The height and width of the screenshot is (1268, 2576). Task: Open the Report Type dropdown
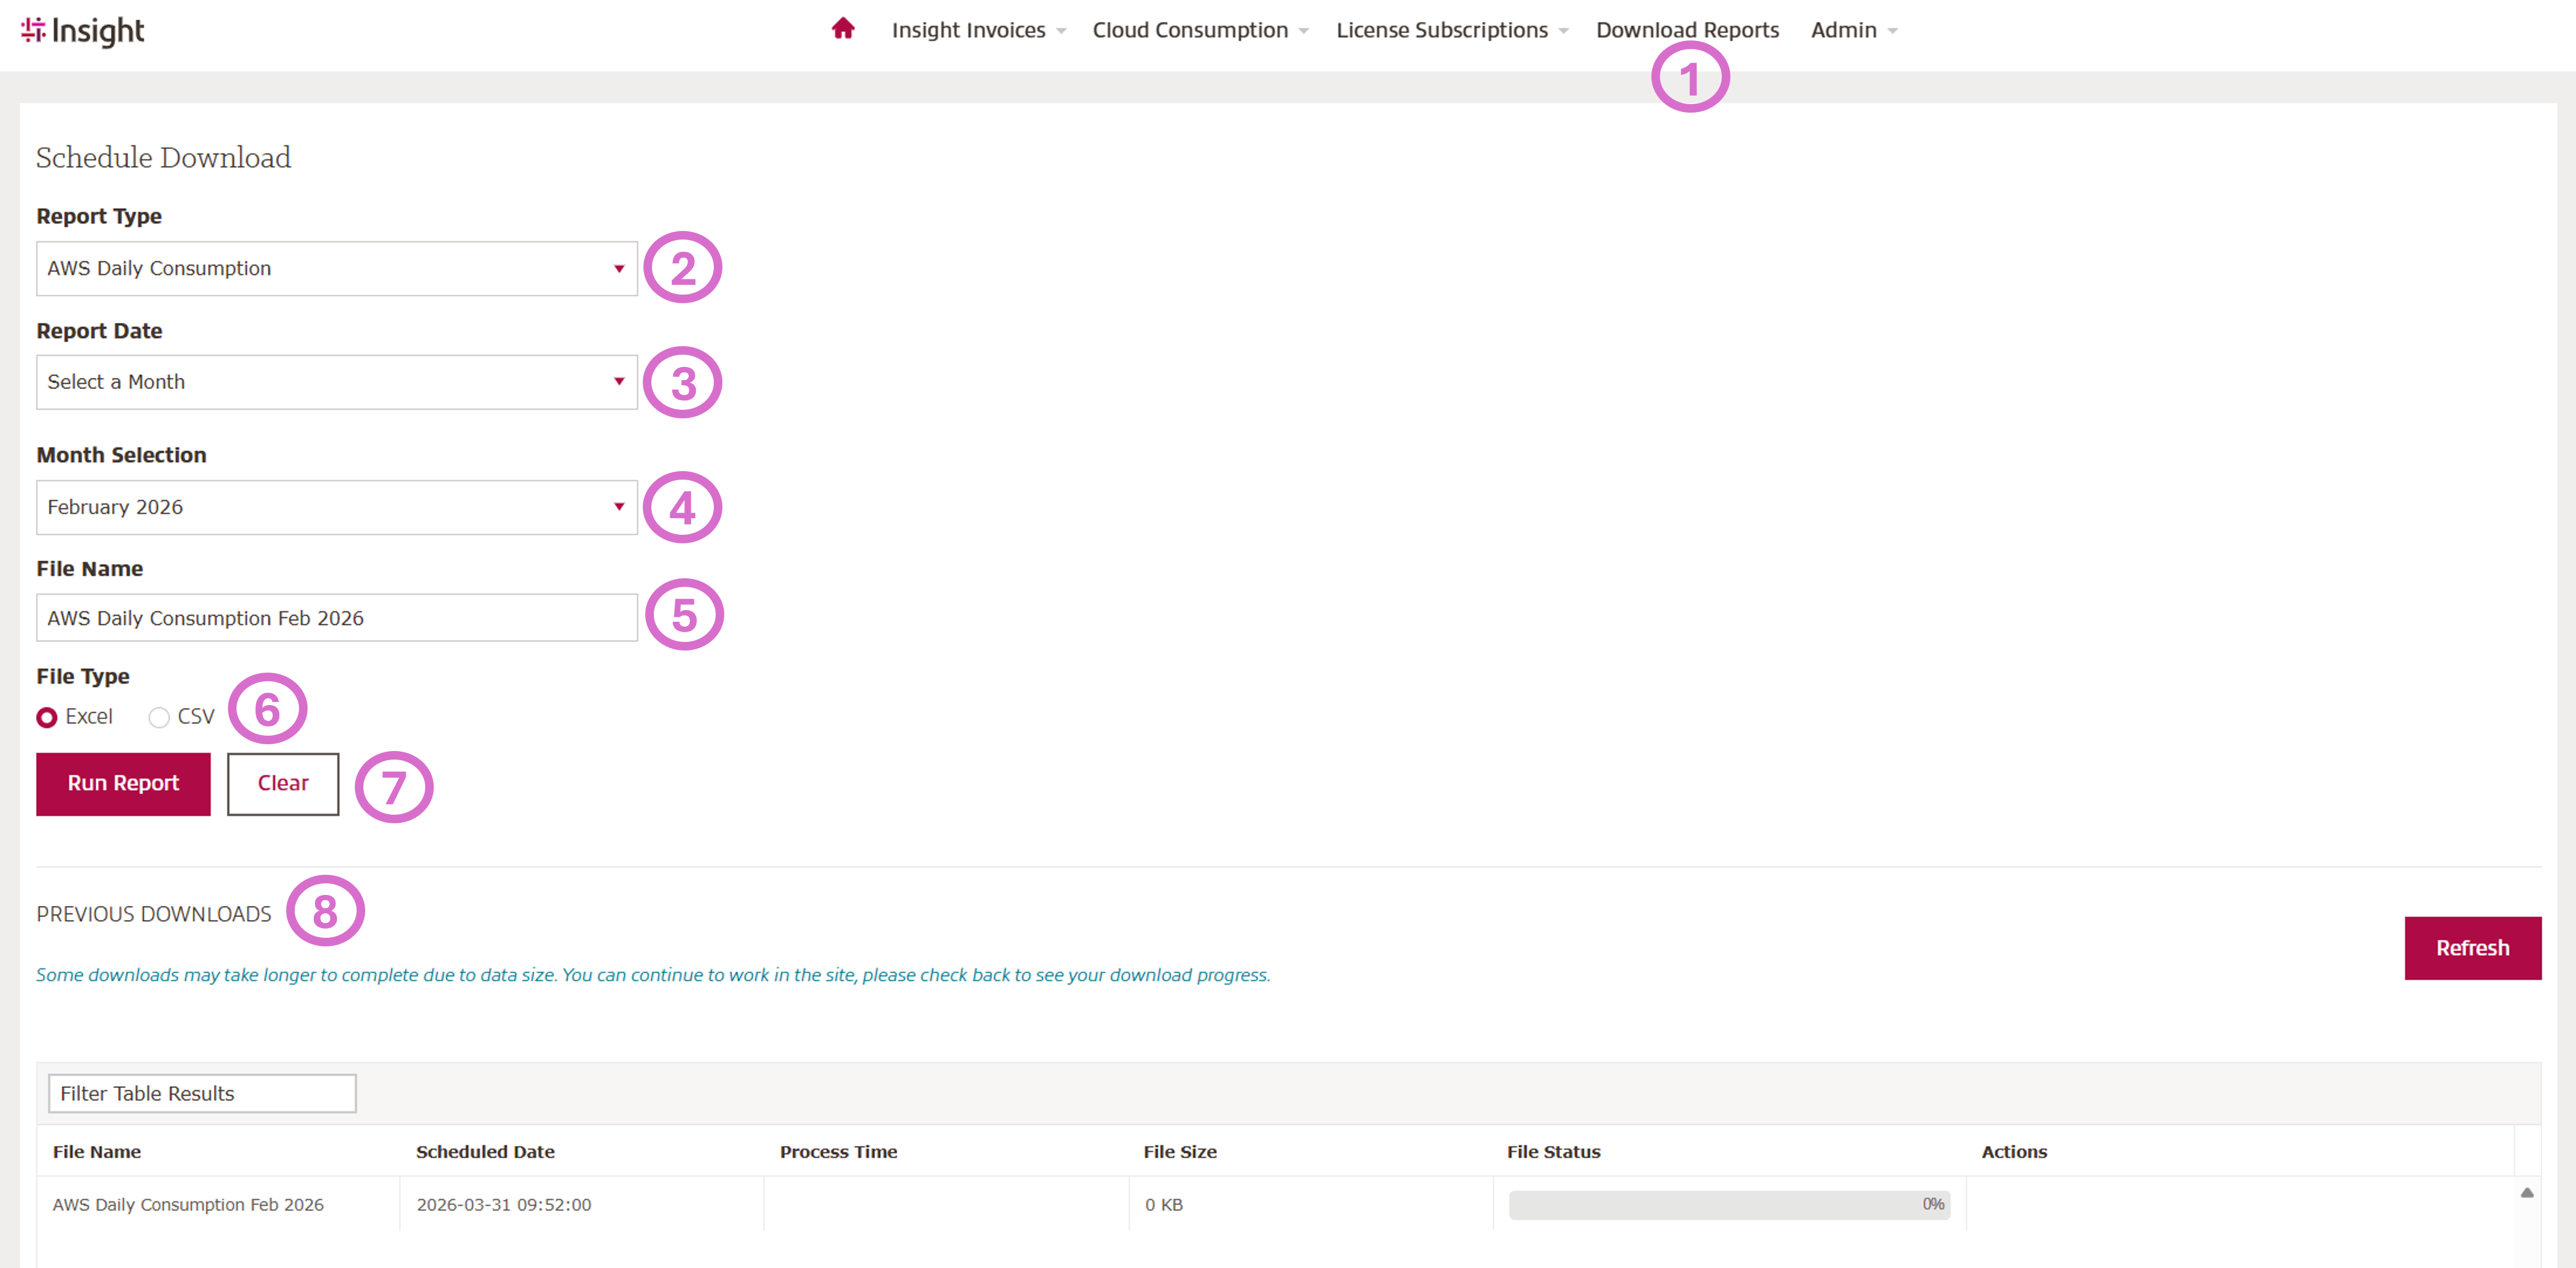[x=336, y=268]
